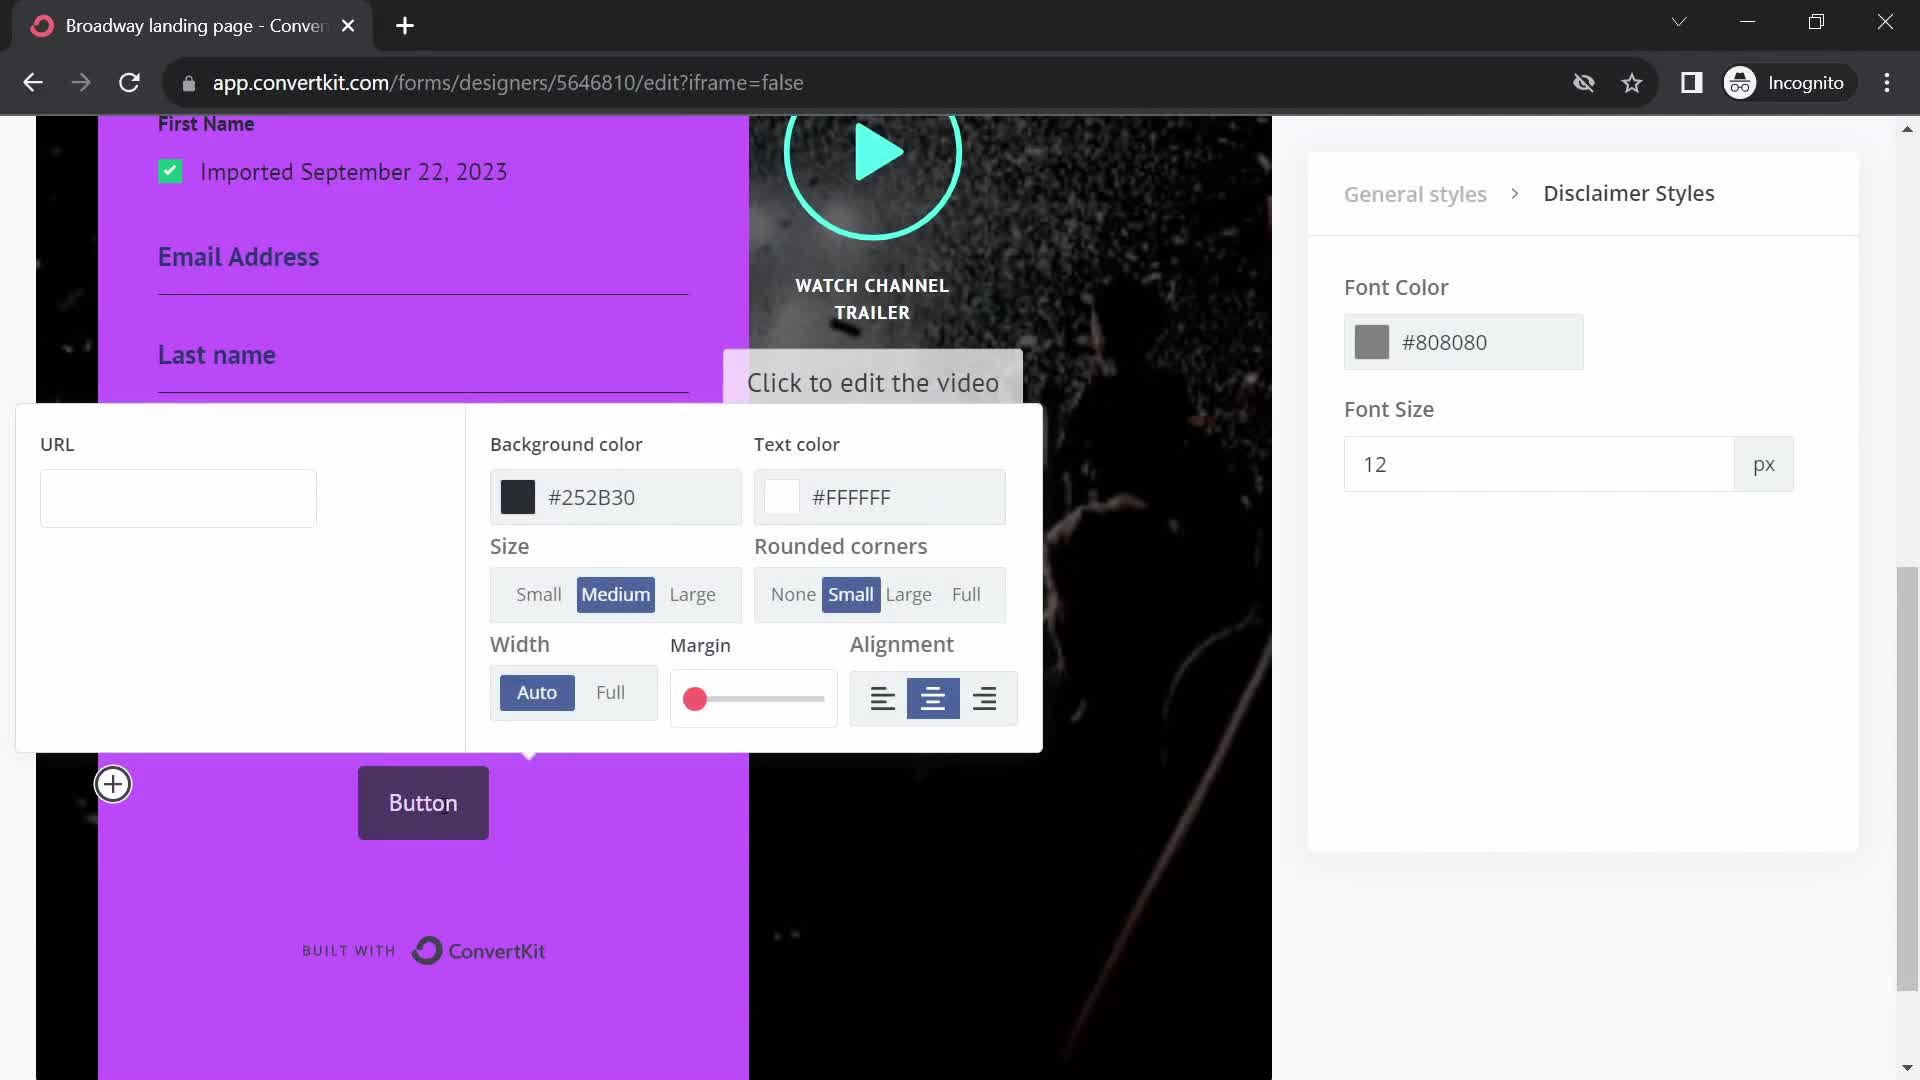Click the First Name label

tap(206, 124)
